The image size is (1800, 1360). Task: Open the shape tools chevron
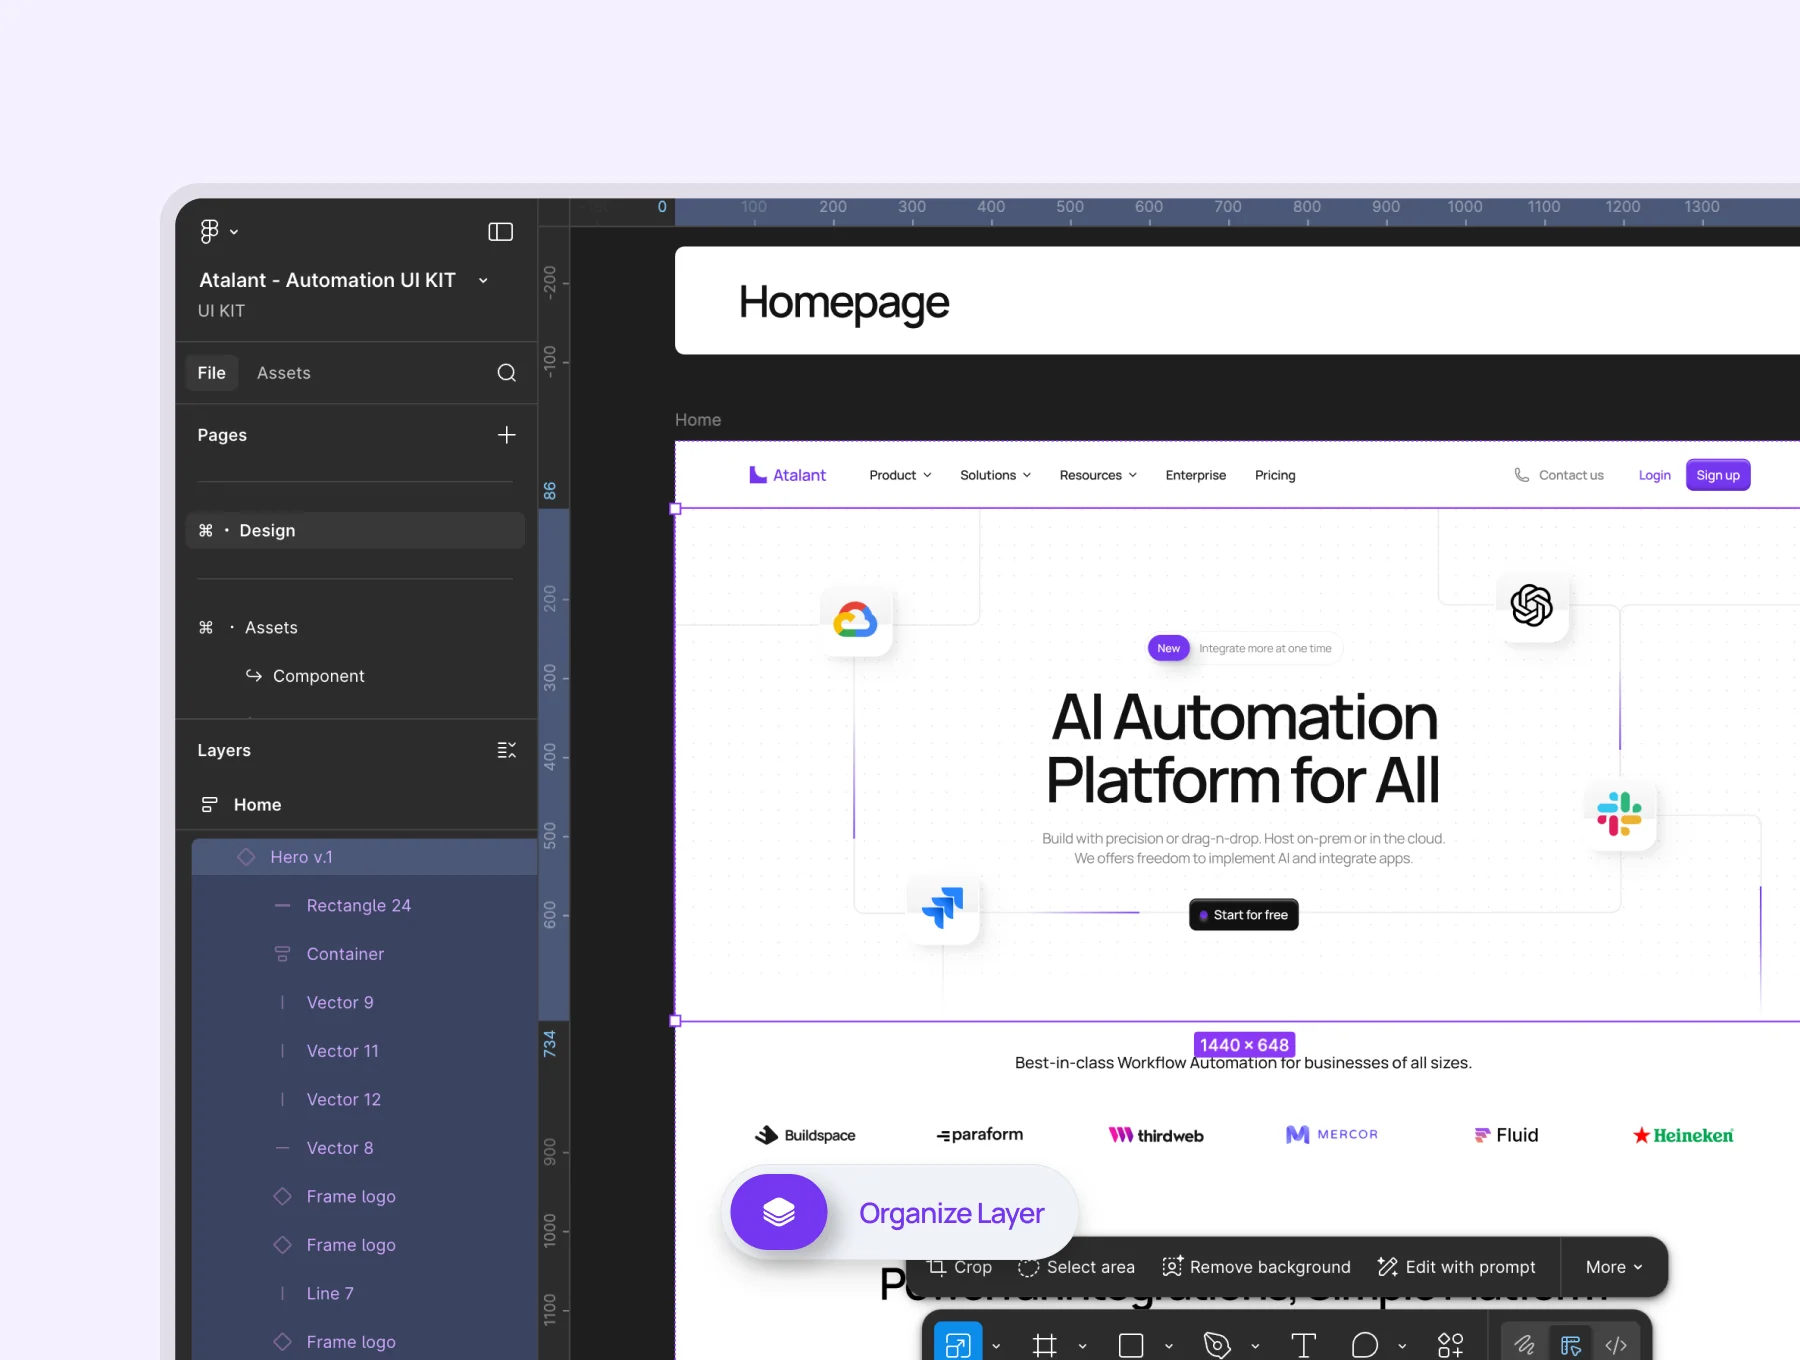click(x=1168, y=1346)
